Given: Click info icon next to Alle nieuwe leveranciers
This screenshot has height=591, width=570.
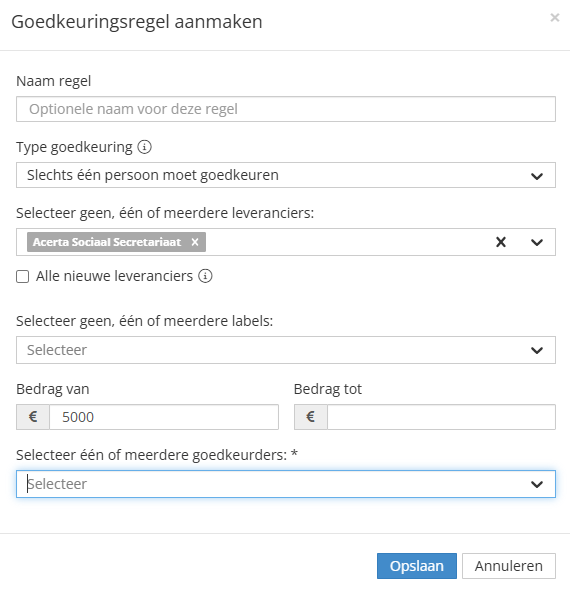Looking at the screenshot, I should (205, 276).
